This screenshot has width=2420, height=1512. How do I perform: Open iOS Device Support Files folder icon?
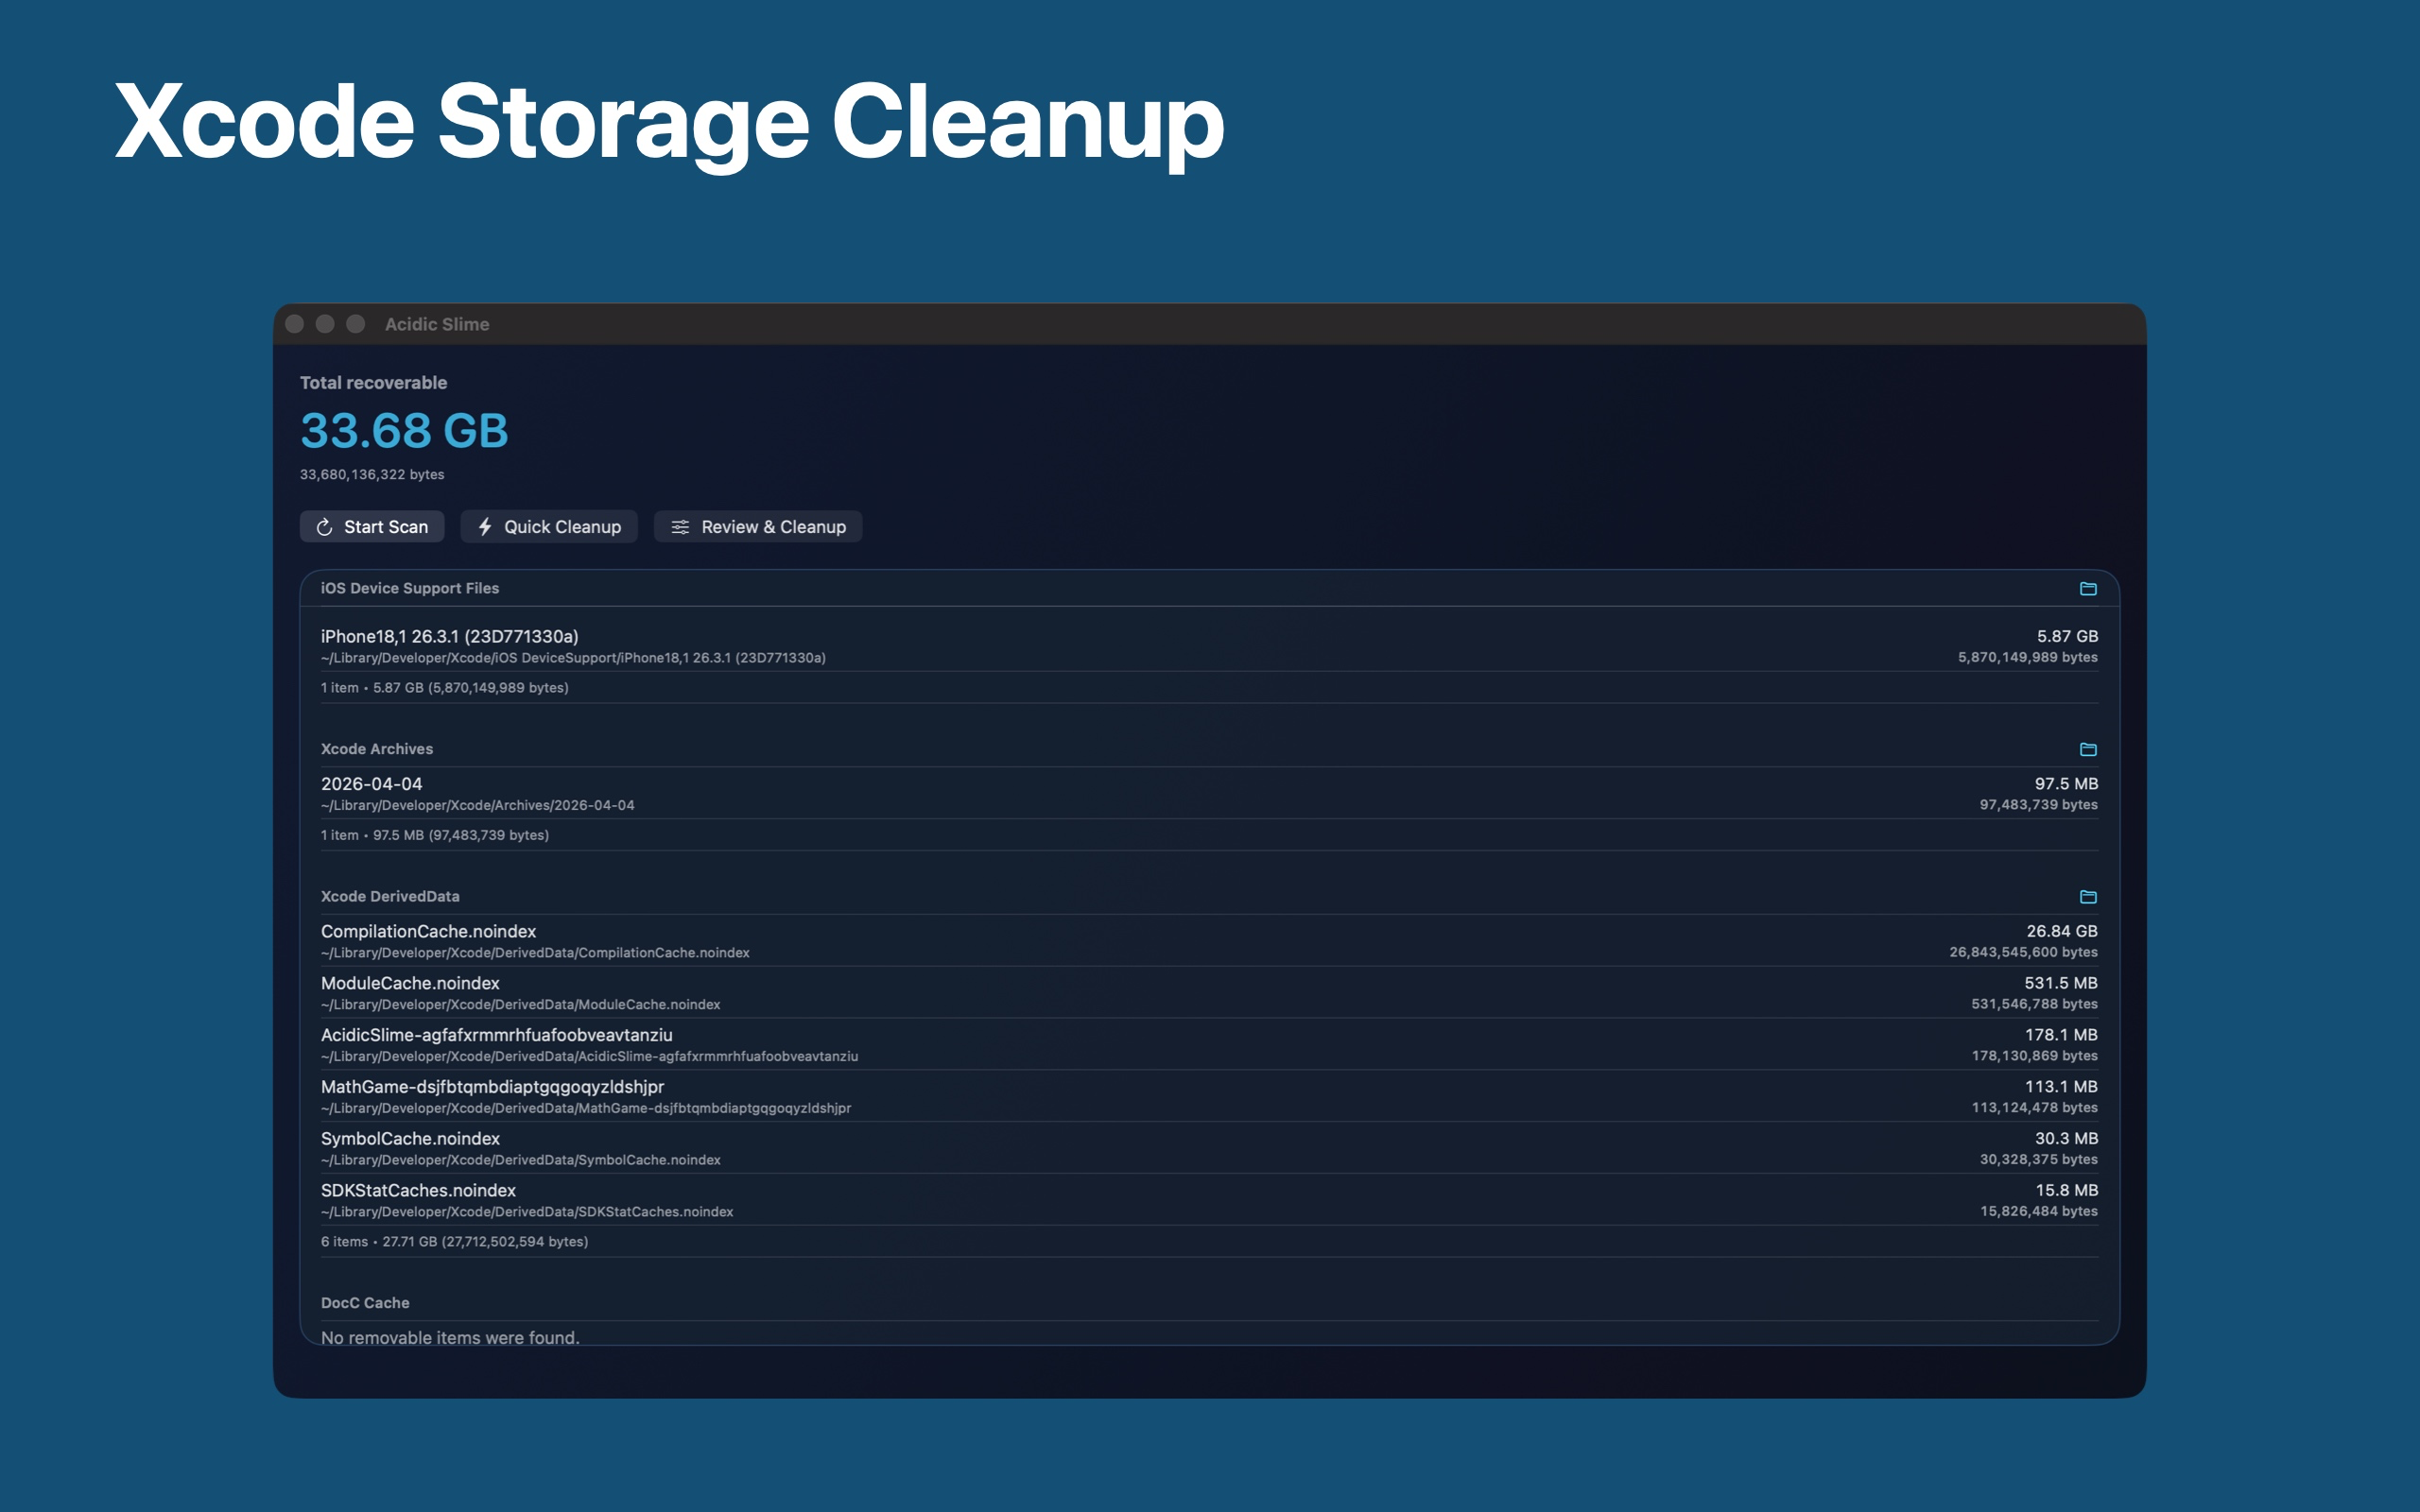(2088, 588)
